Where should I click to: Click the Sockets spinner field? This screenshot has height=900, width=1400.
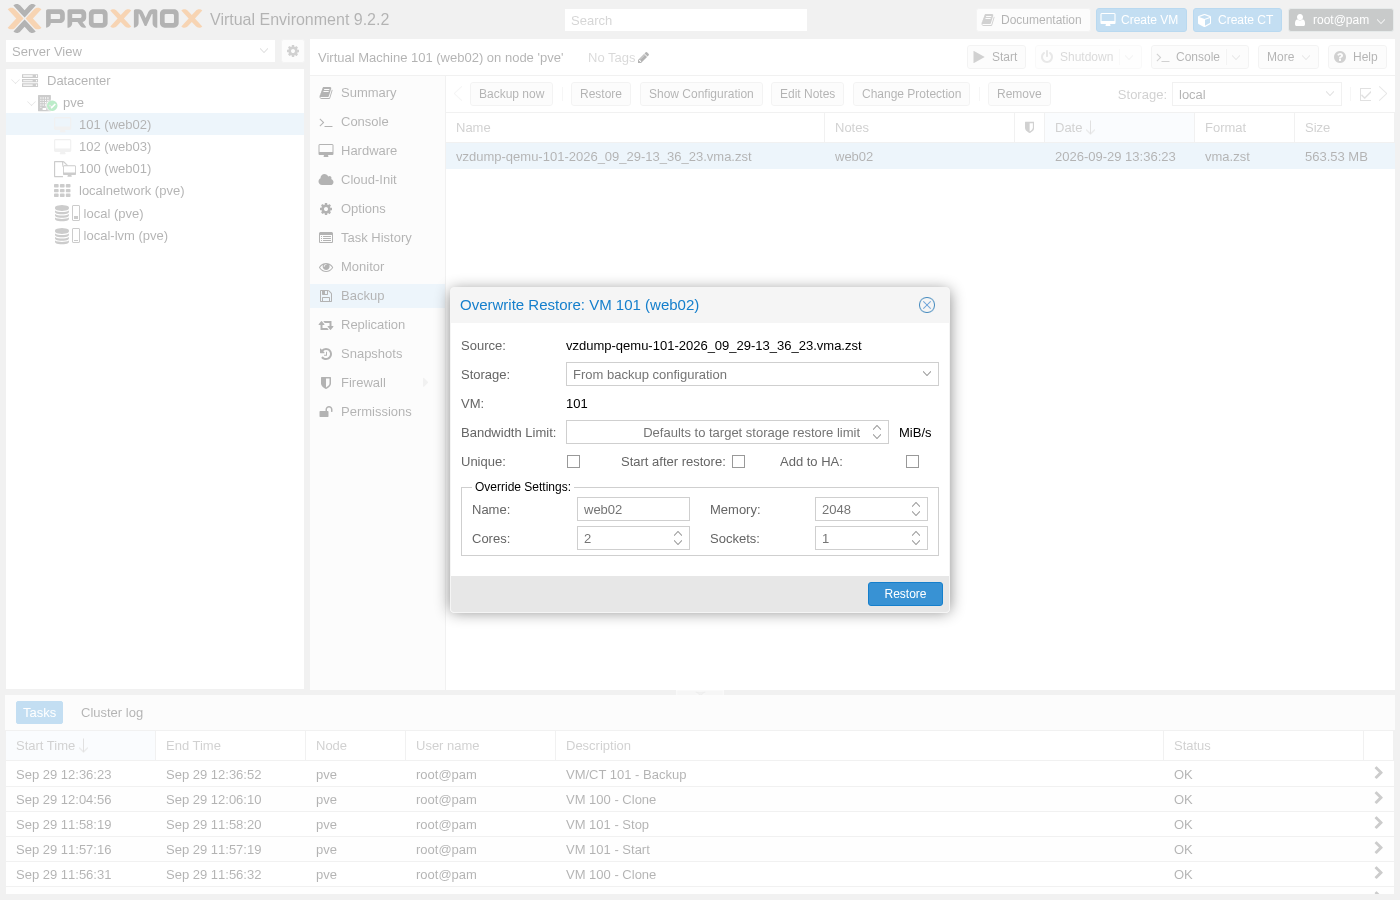tap(871, 538)
